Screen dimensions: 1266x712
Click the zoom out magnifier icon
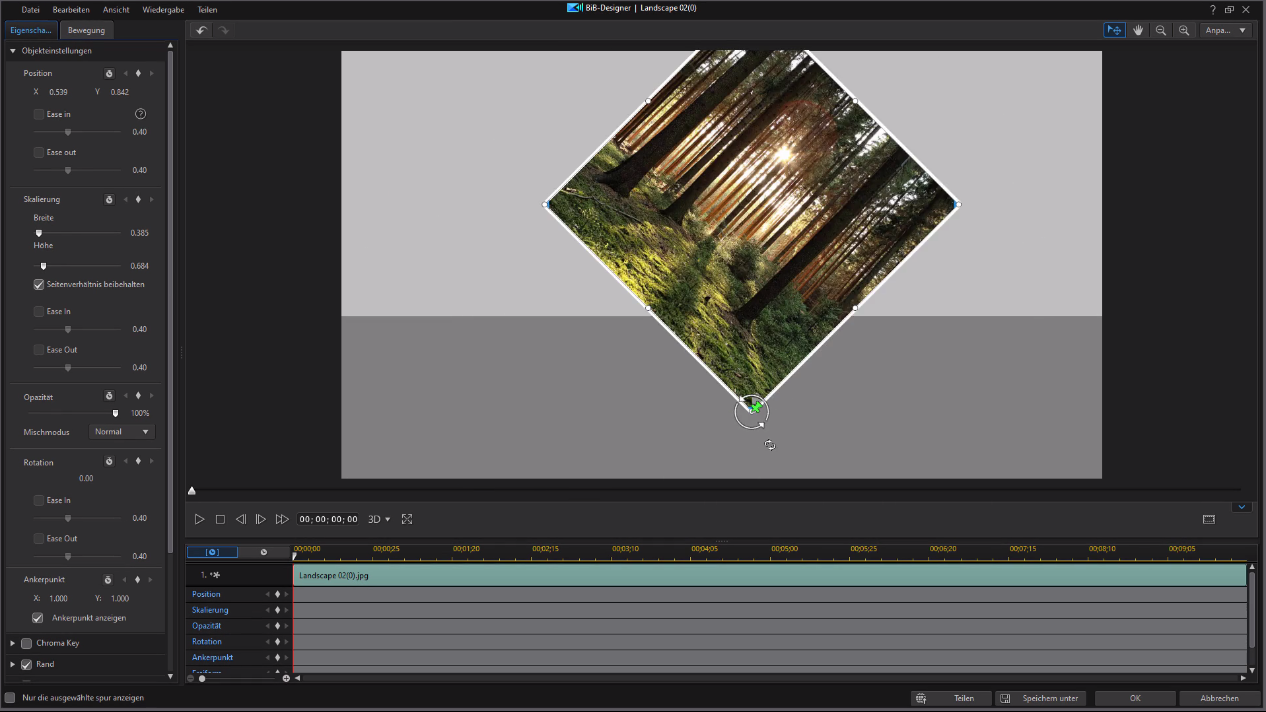(1161, 30)
